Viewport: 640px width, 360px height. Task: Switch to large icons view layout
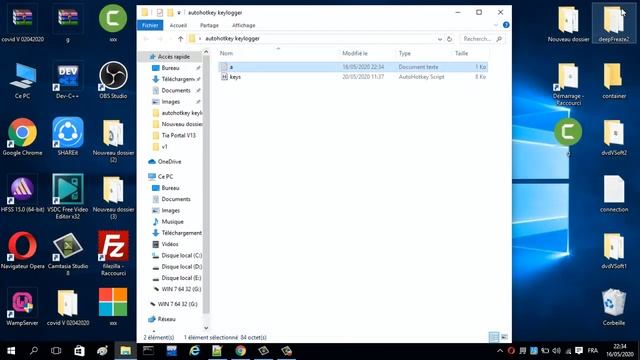click(x=504, y=337)
